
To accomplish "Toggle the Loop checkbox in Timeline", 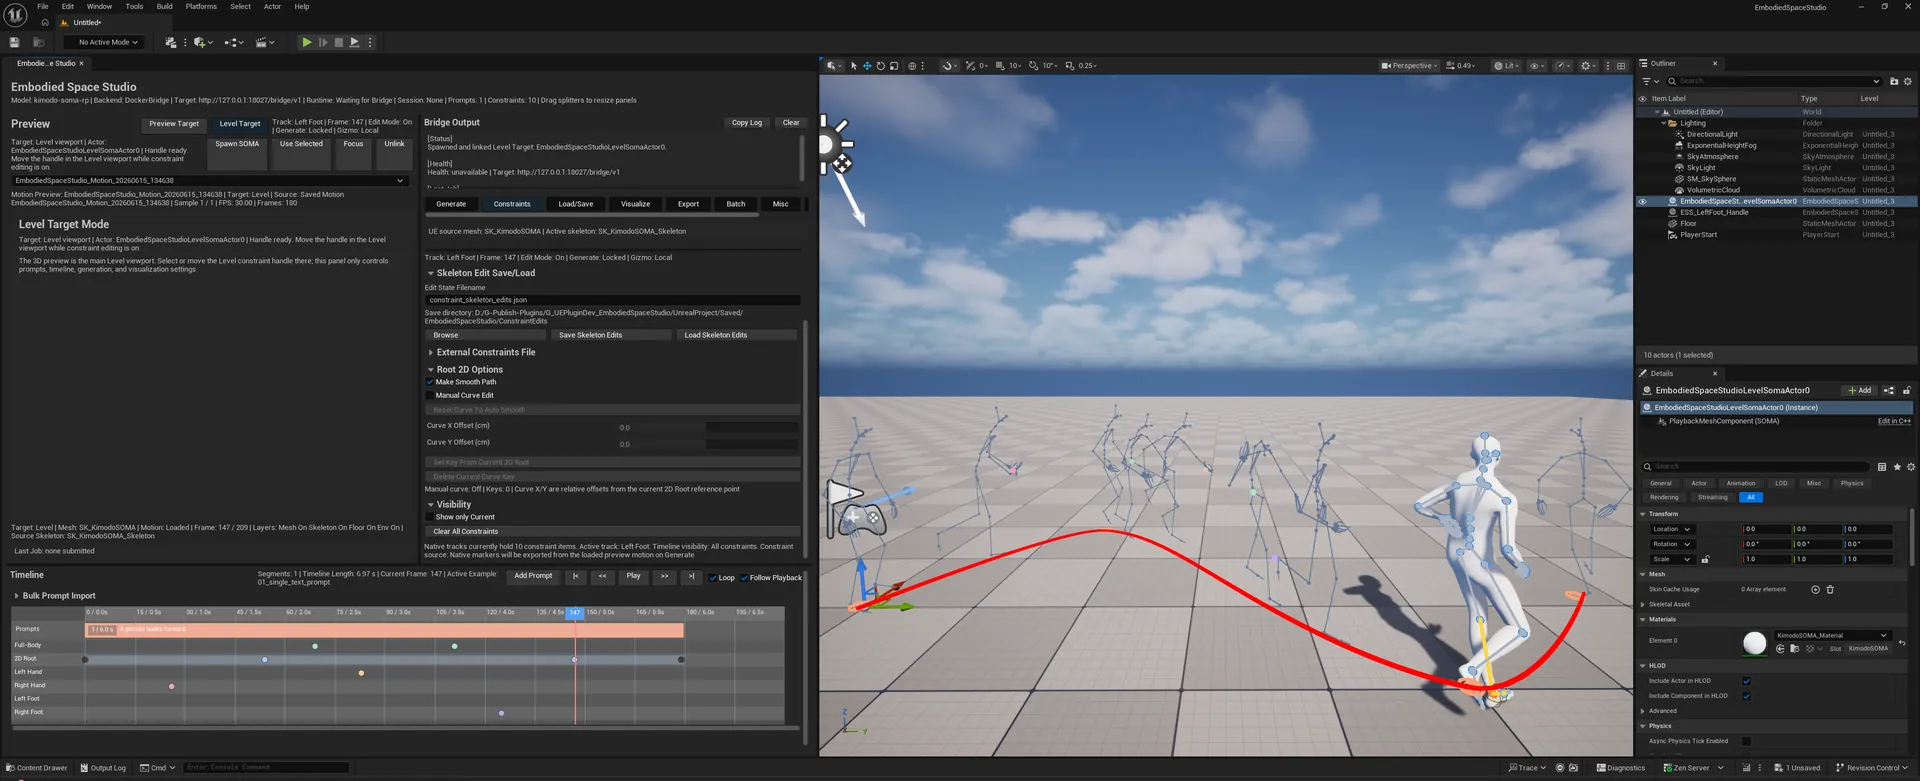I will coord(713,578).
